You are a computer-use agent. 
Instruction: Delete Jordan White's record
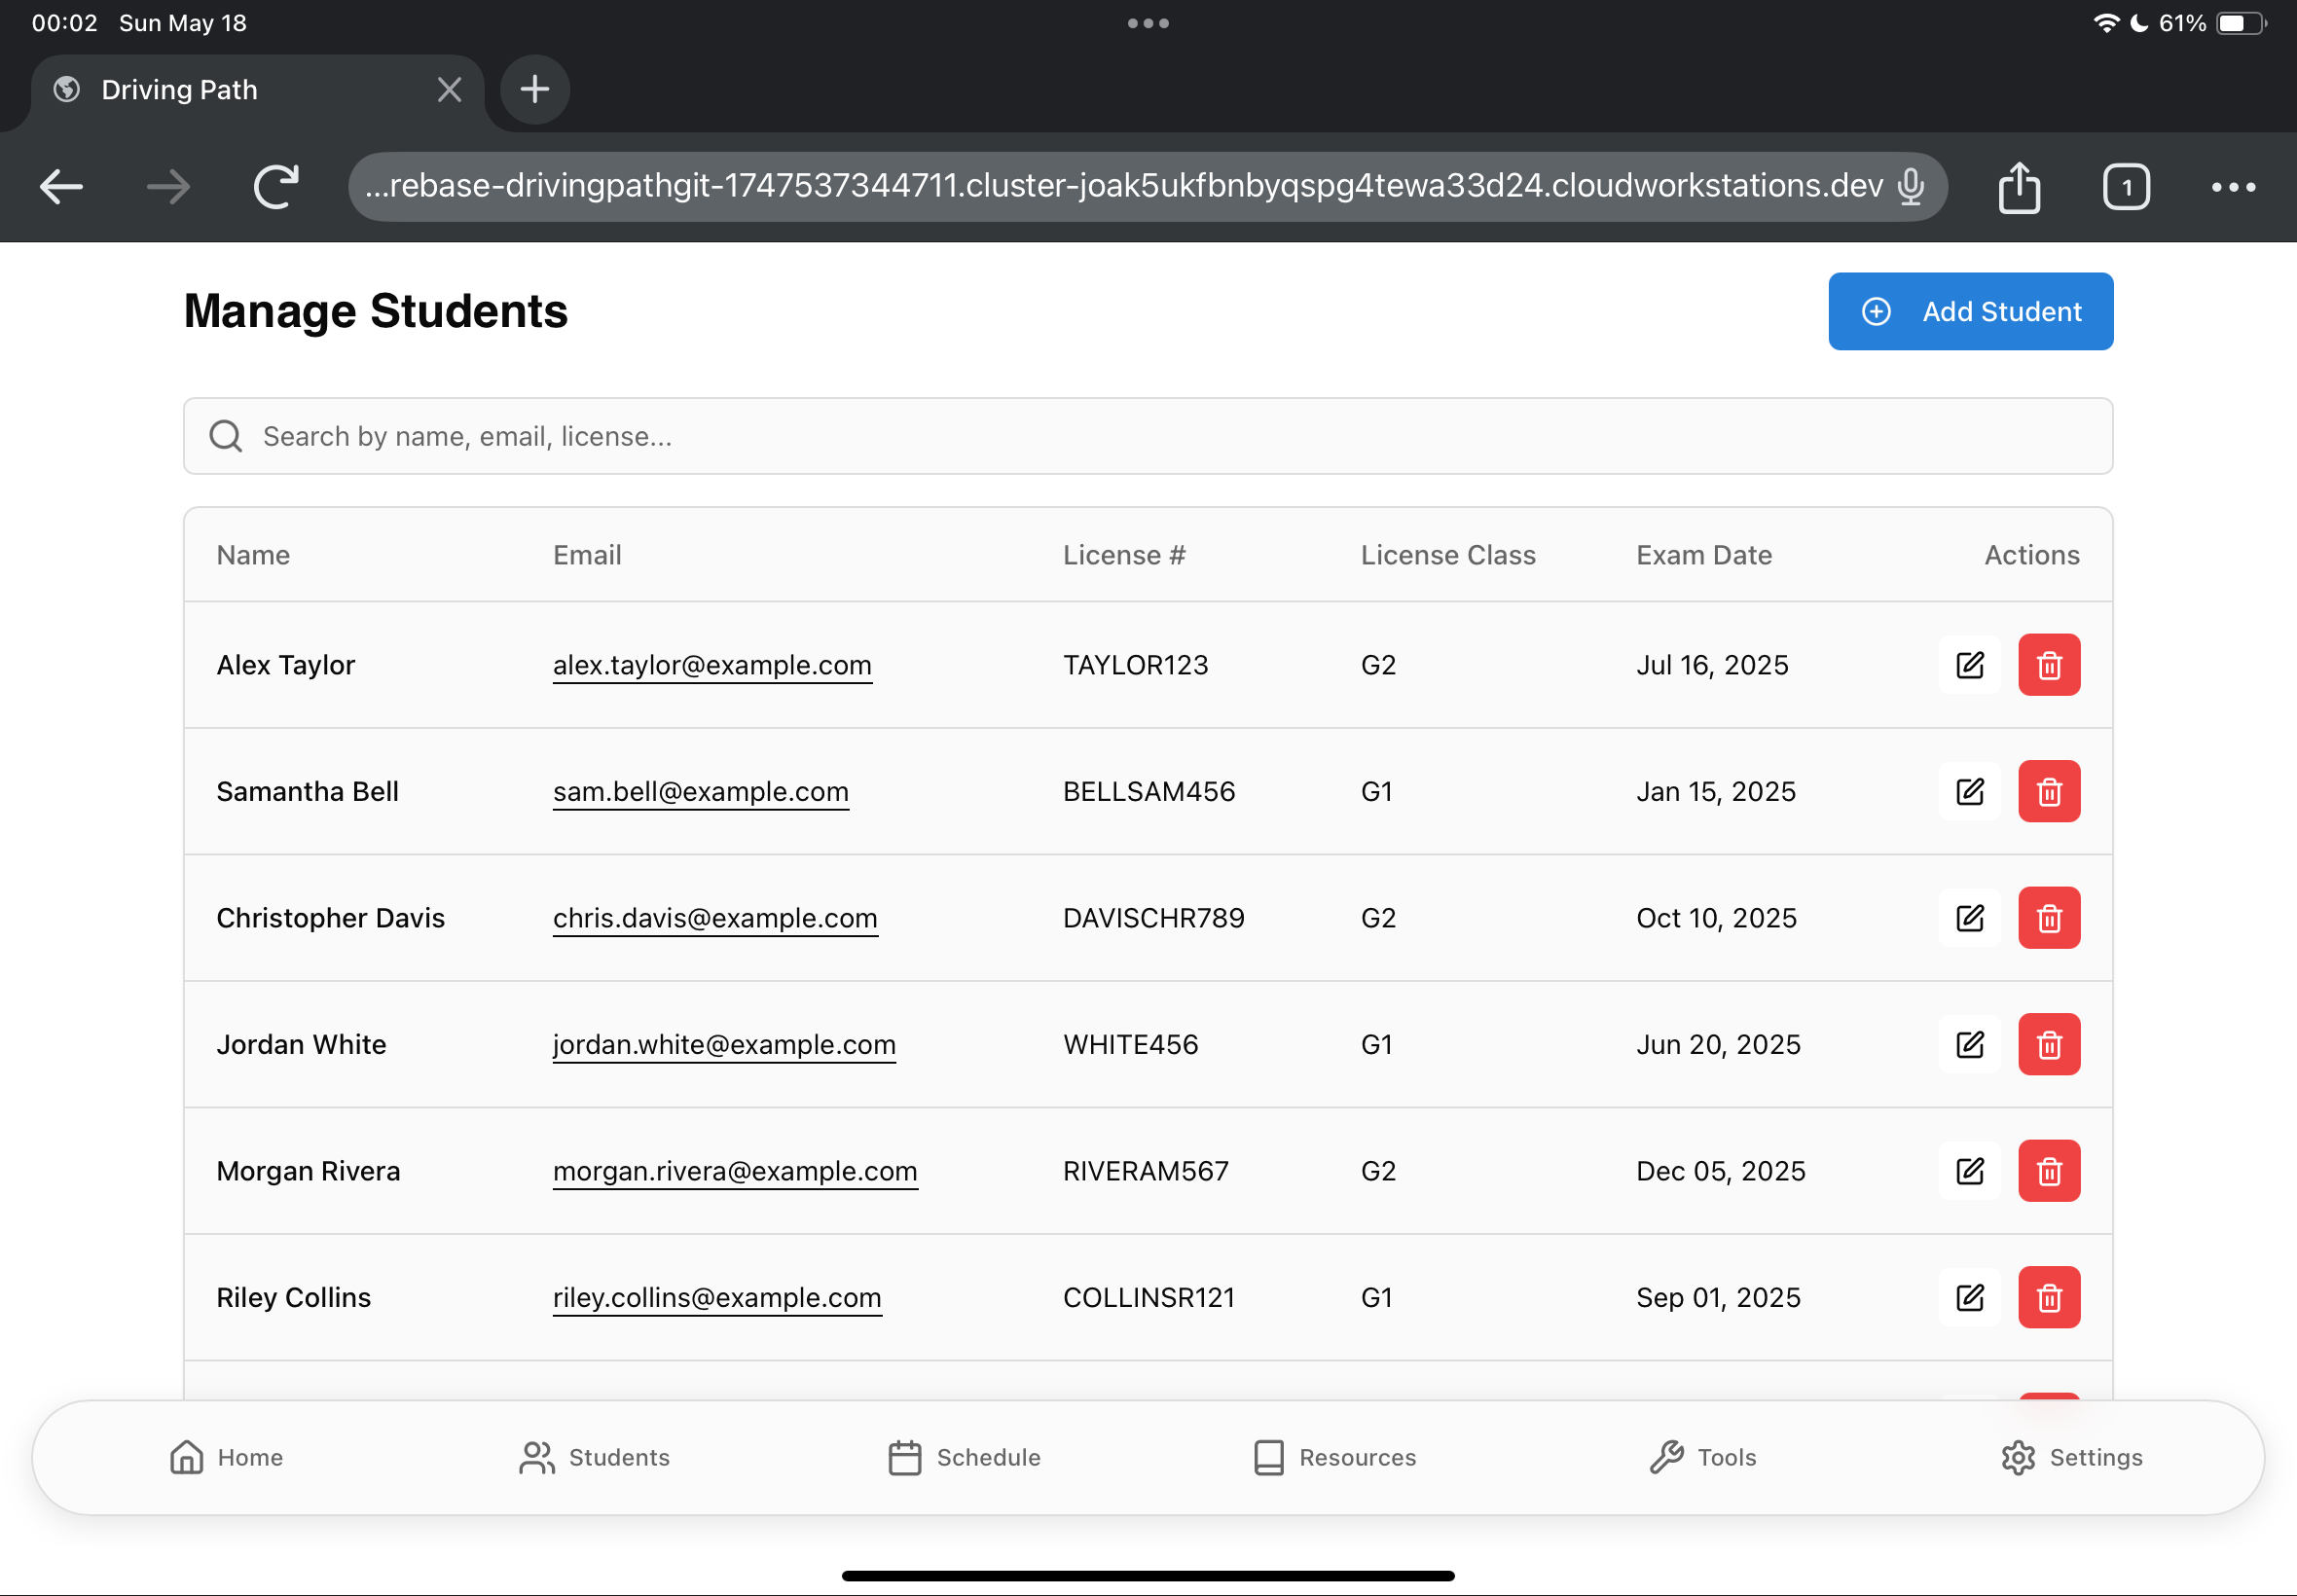[2048, 1044]
